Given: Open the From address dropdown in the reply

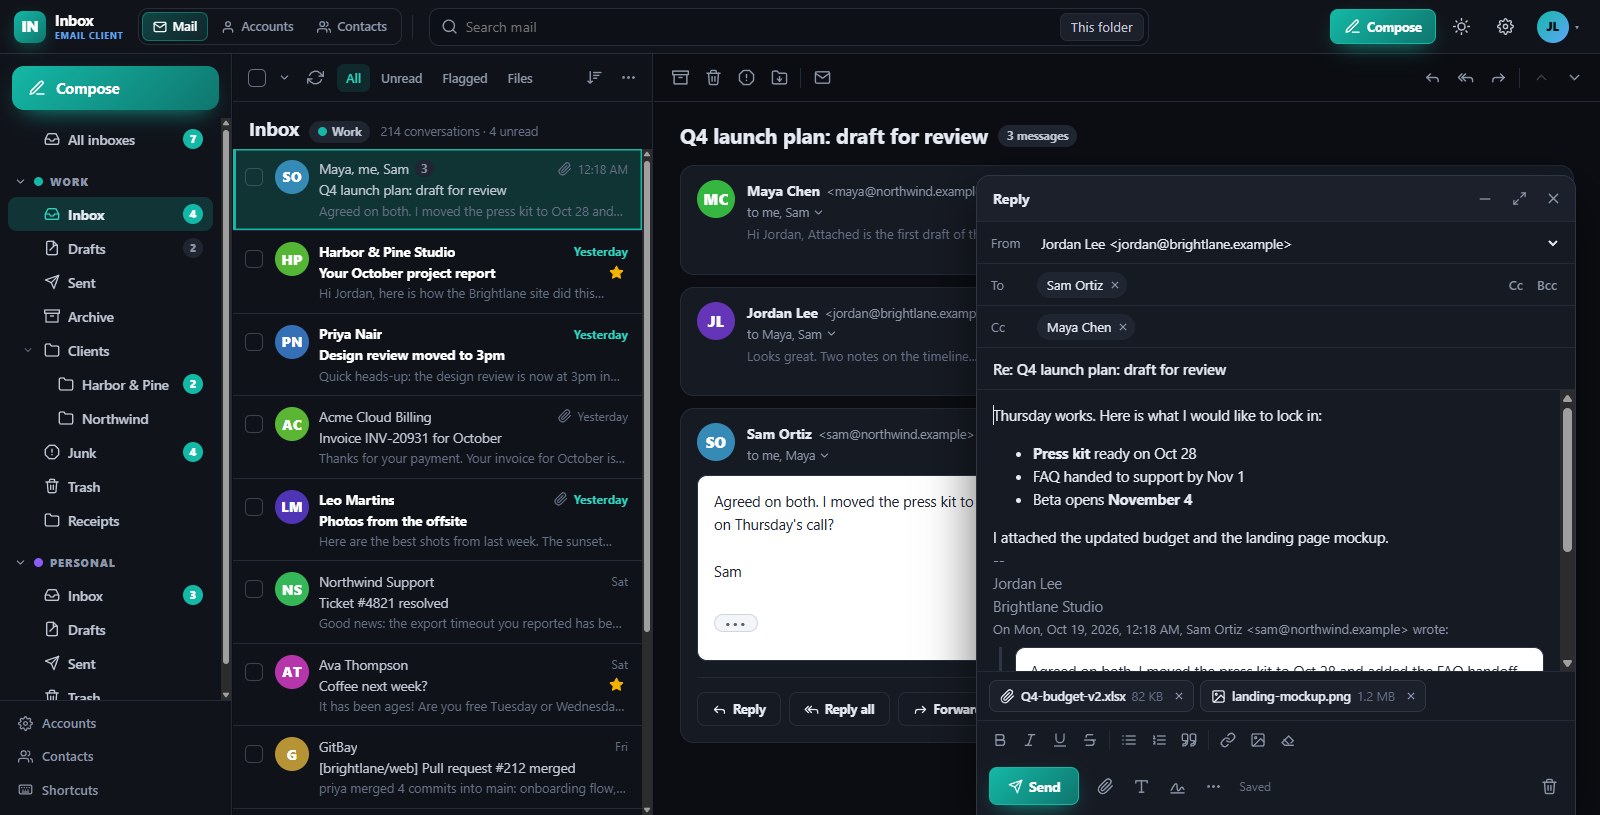Looking at the screenshot, I should click(1553, 243).
